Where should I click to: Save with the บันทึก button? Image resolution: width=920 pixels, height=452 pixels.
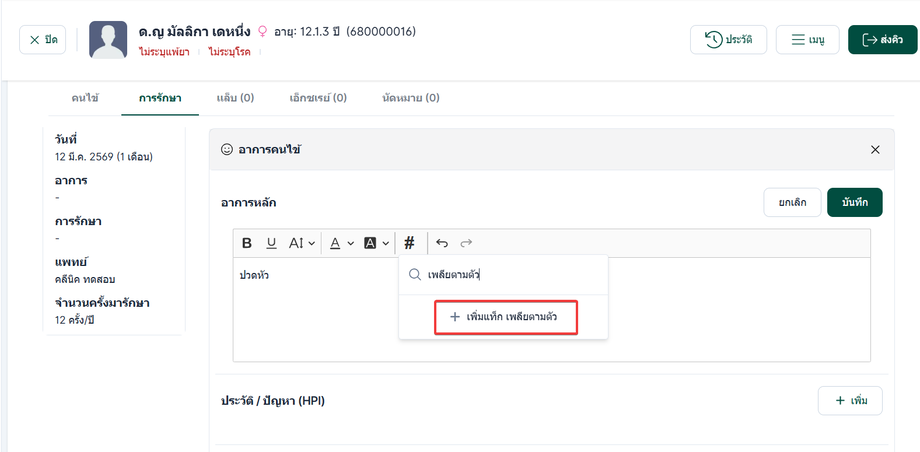(854, 203)
